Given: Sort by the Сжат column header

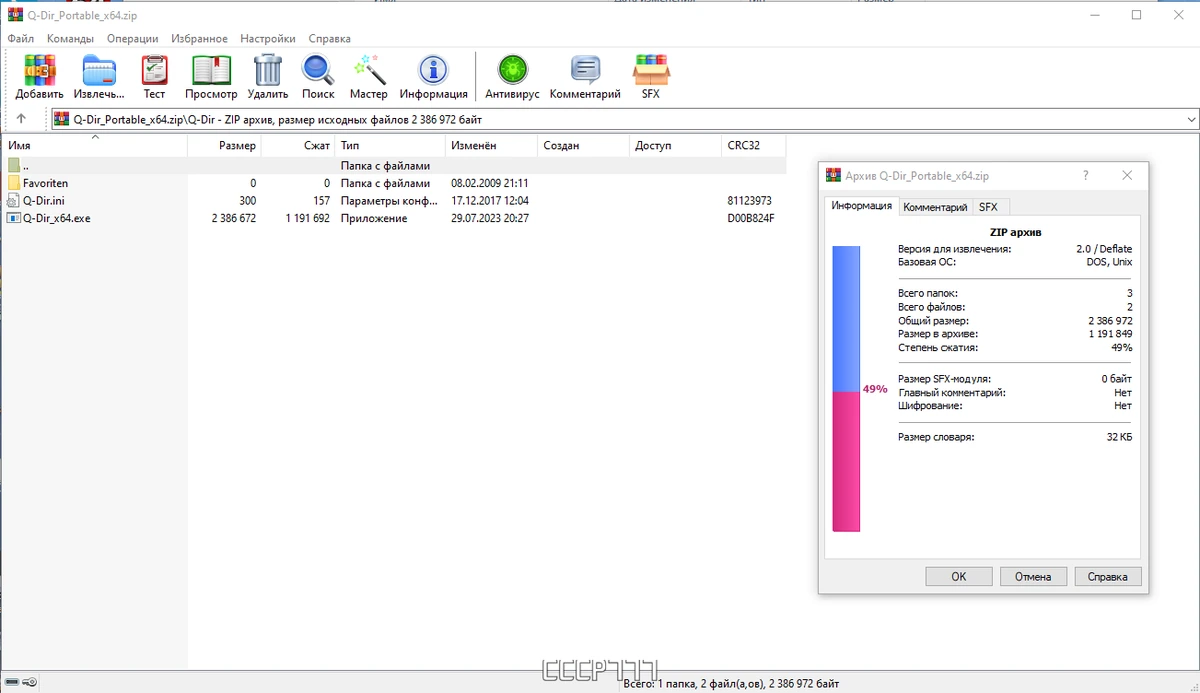Looking at the screenshot, I should [x=298, y=145].
